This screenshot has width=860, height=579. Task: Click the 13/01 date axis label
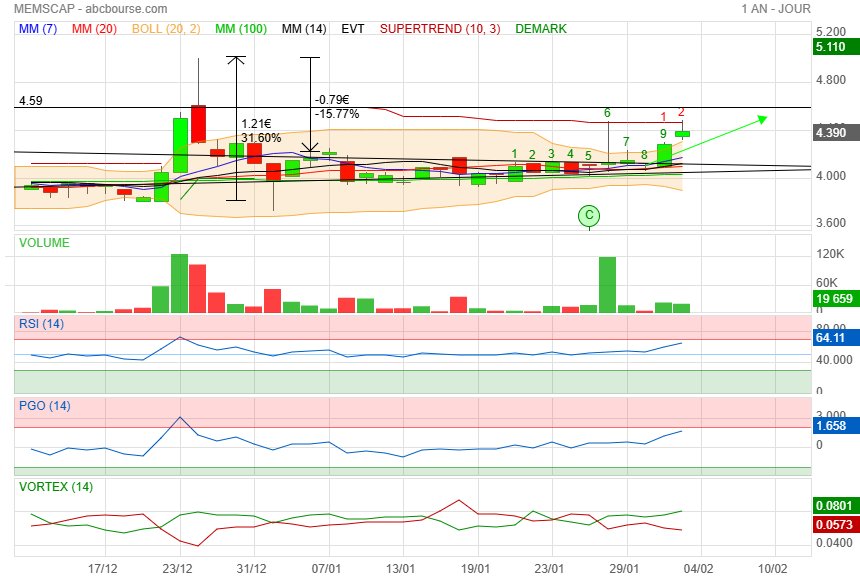400,568
